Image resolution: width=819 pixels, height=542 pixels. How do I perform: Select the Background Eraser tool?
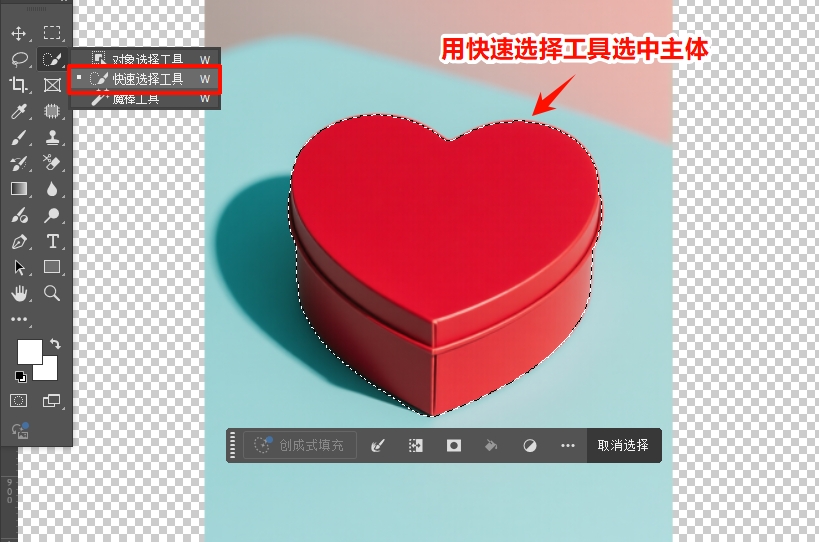(x=52, y=163)
